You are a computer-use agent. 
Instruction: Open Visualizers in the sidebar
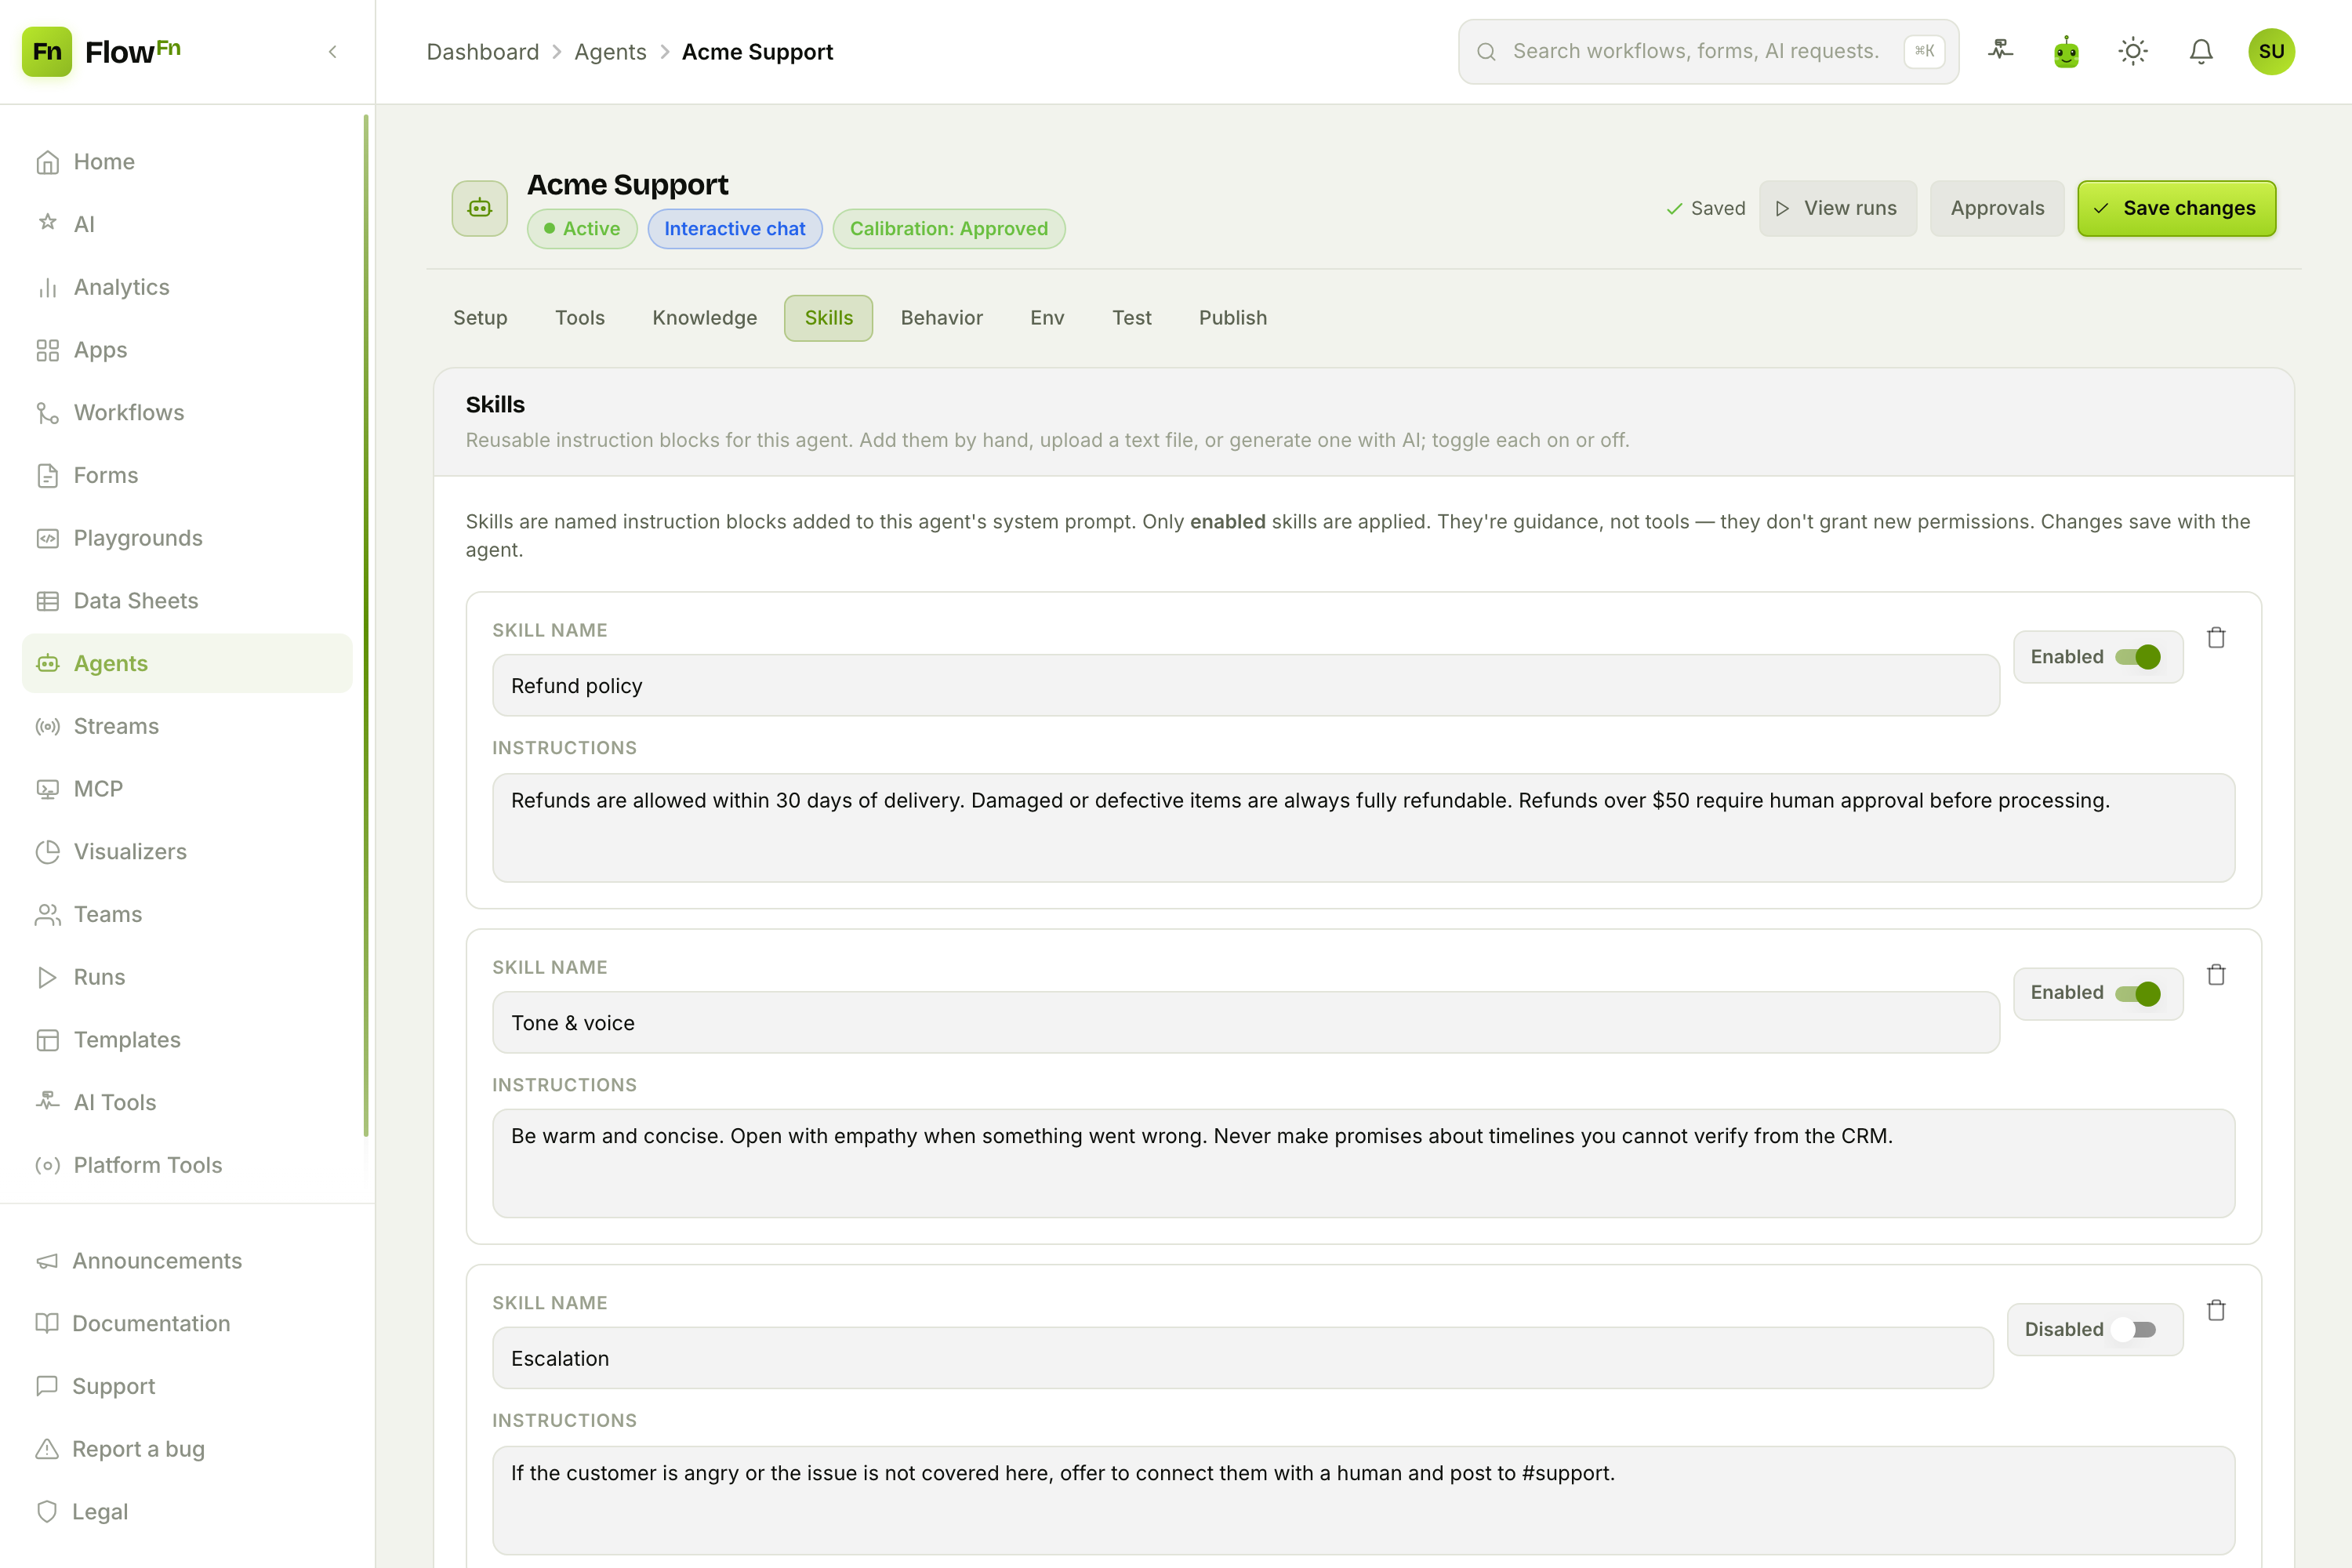(x=187, y=851)
